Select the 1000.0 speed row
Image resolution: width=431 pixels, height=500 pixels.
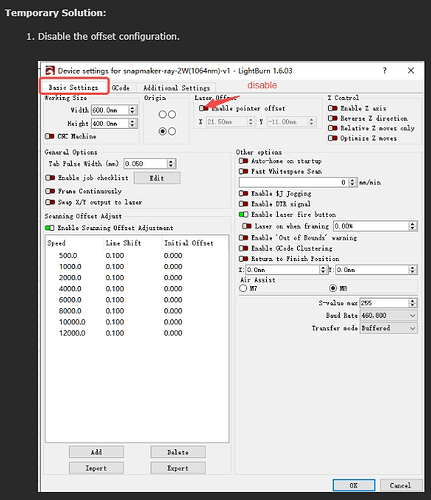click(137, 266)
